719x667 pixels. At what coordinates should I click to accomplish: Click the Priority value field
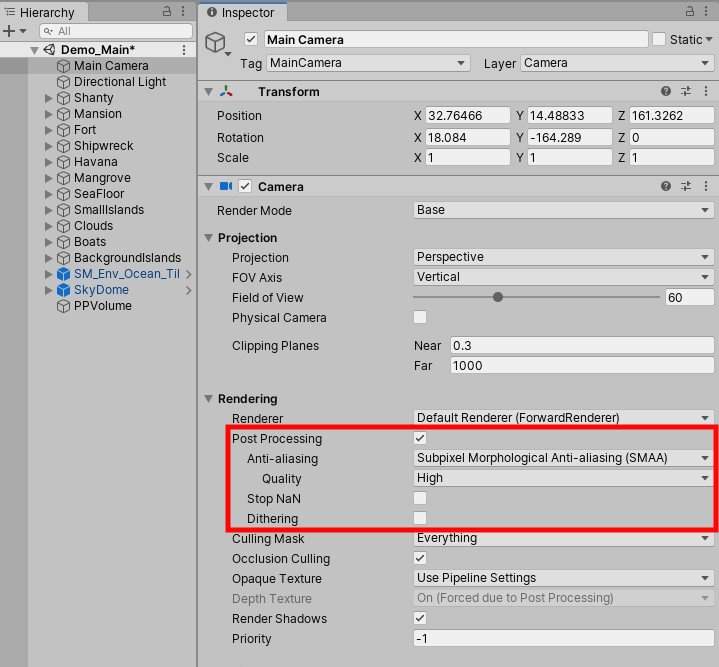(x=563, y=638)
